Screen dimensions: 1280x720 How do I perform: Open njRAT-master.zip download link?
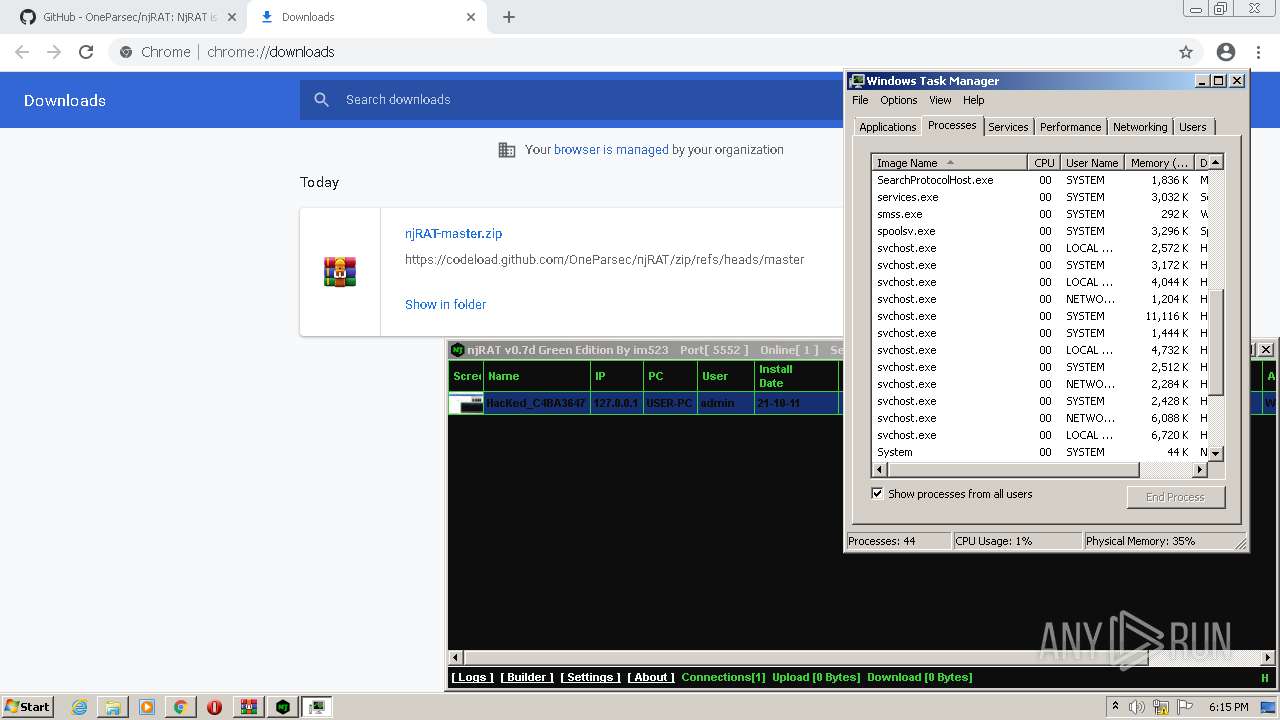[x=453, y=233]
